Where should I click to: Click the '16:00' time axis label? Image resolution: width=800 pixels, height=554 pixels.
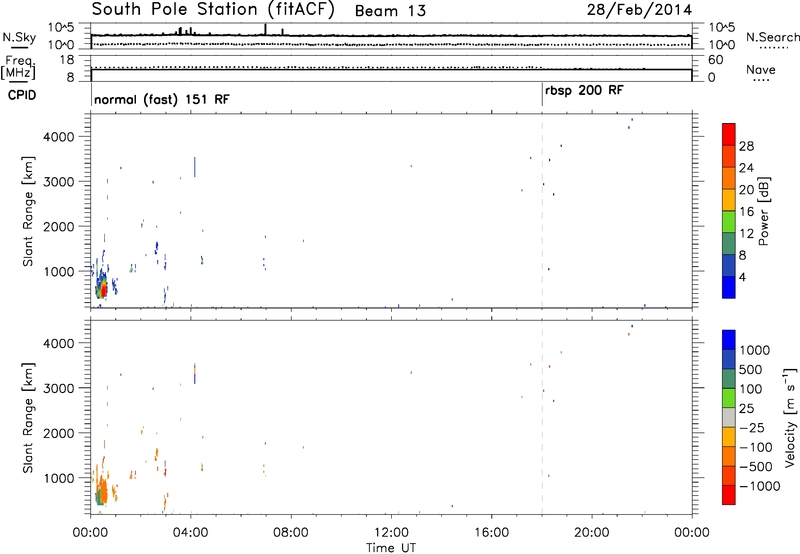(491, 533)
